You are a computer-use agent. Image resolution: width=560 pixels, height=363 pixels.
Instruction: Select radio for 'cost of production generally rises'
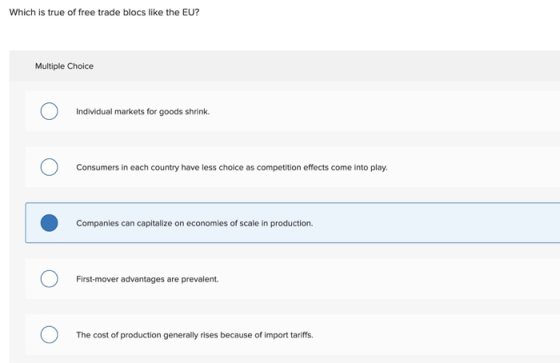pos(49,334)
